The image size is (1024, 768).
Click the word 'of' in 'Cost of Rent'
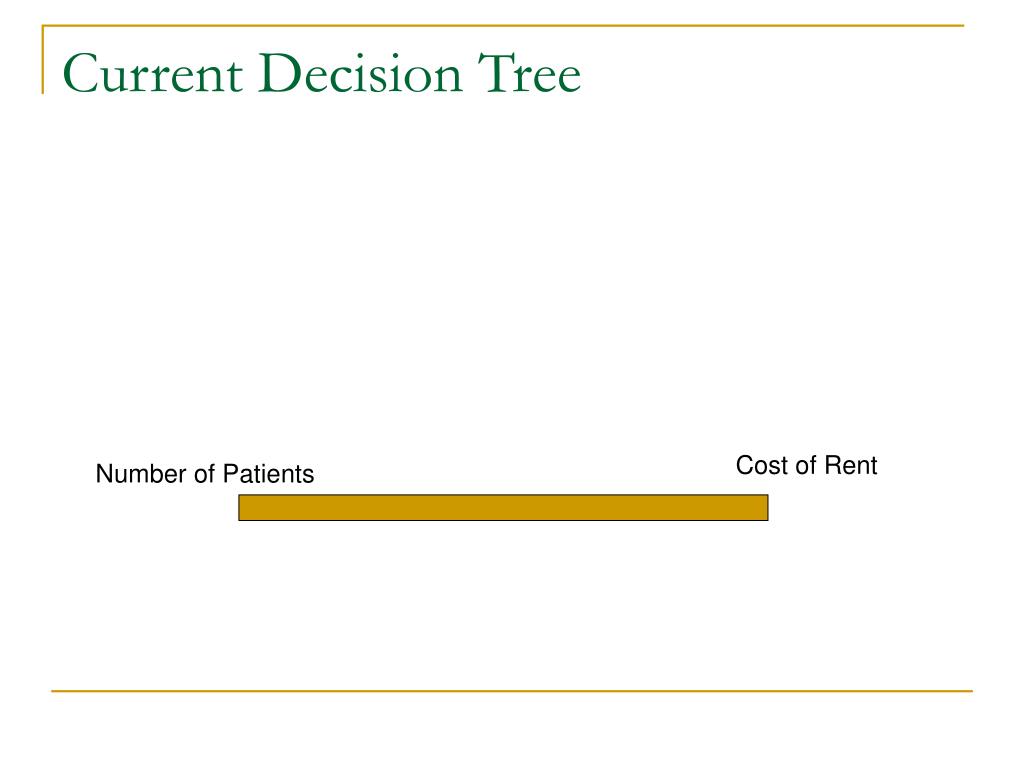pyautogui.click(x=807, y=466)
